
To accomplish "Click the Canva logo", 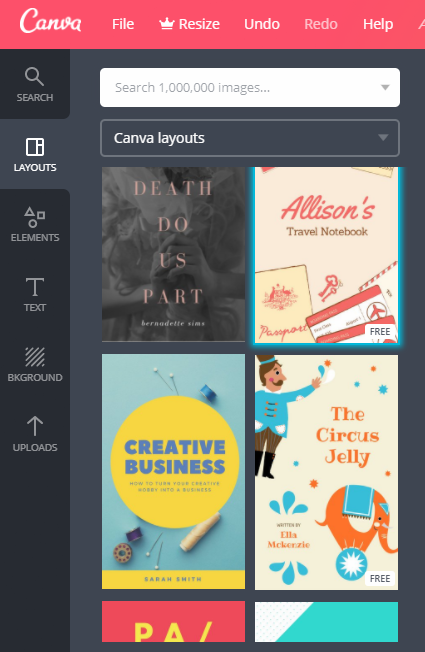I will [x=50, y=21].
